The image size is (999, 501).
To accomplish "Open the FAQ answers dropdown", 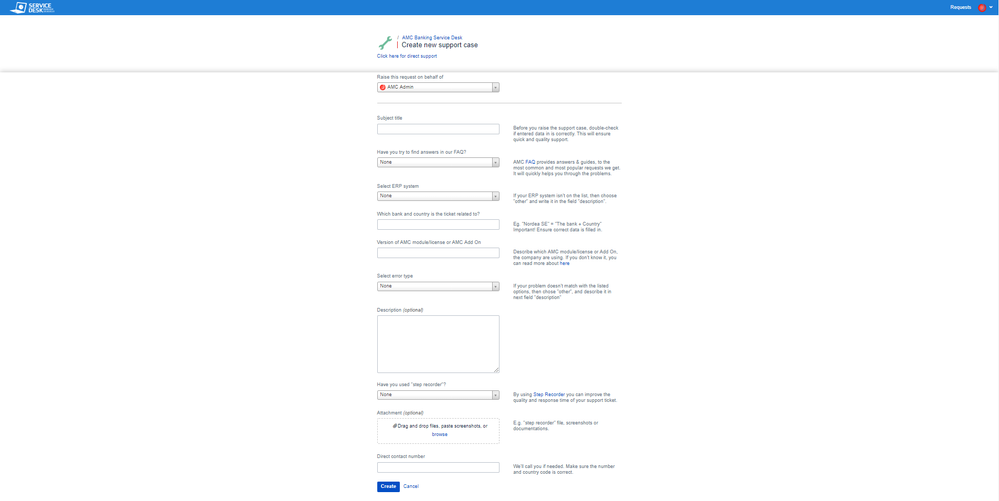I will pos(438,163).
